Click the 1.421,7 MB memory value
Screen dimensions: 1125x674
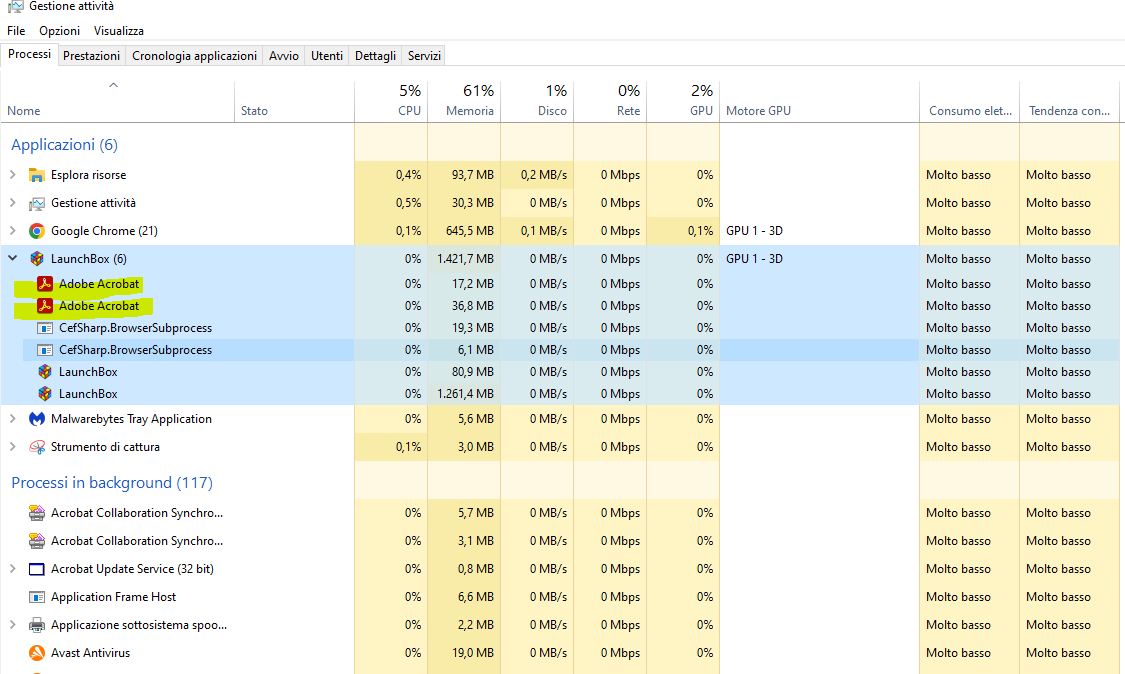pyautogui.click(x=466, y=259)
